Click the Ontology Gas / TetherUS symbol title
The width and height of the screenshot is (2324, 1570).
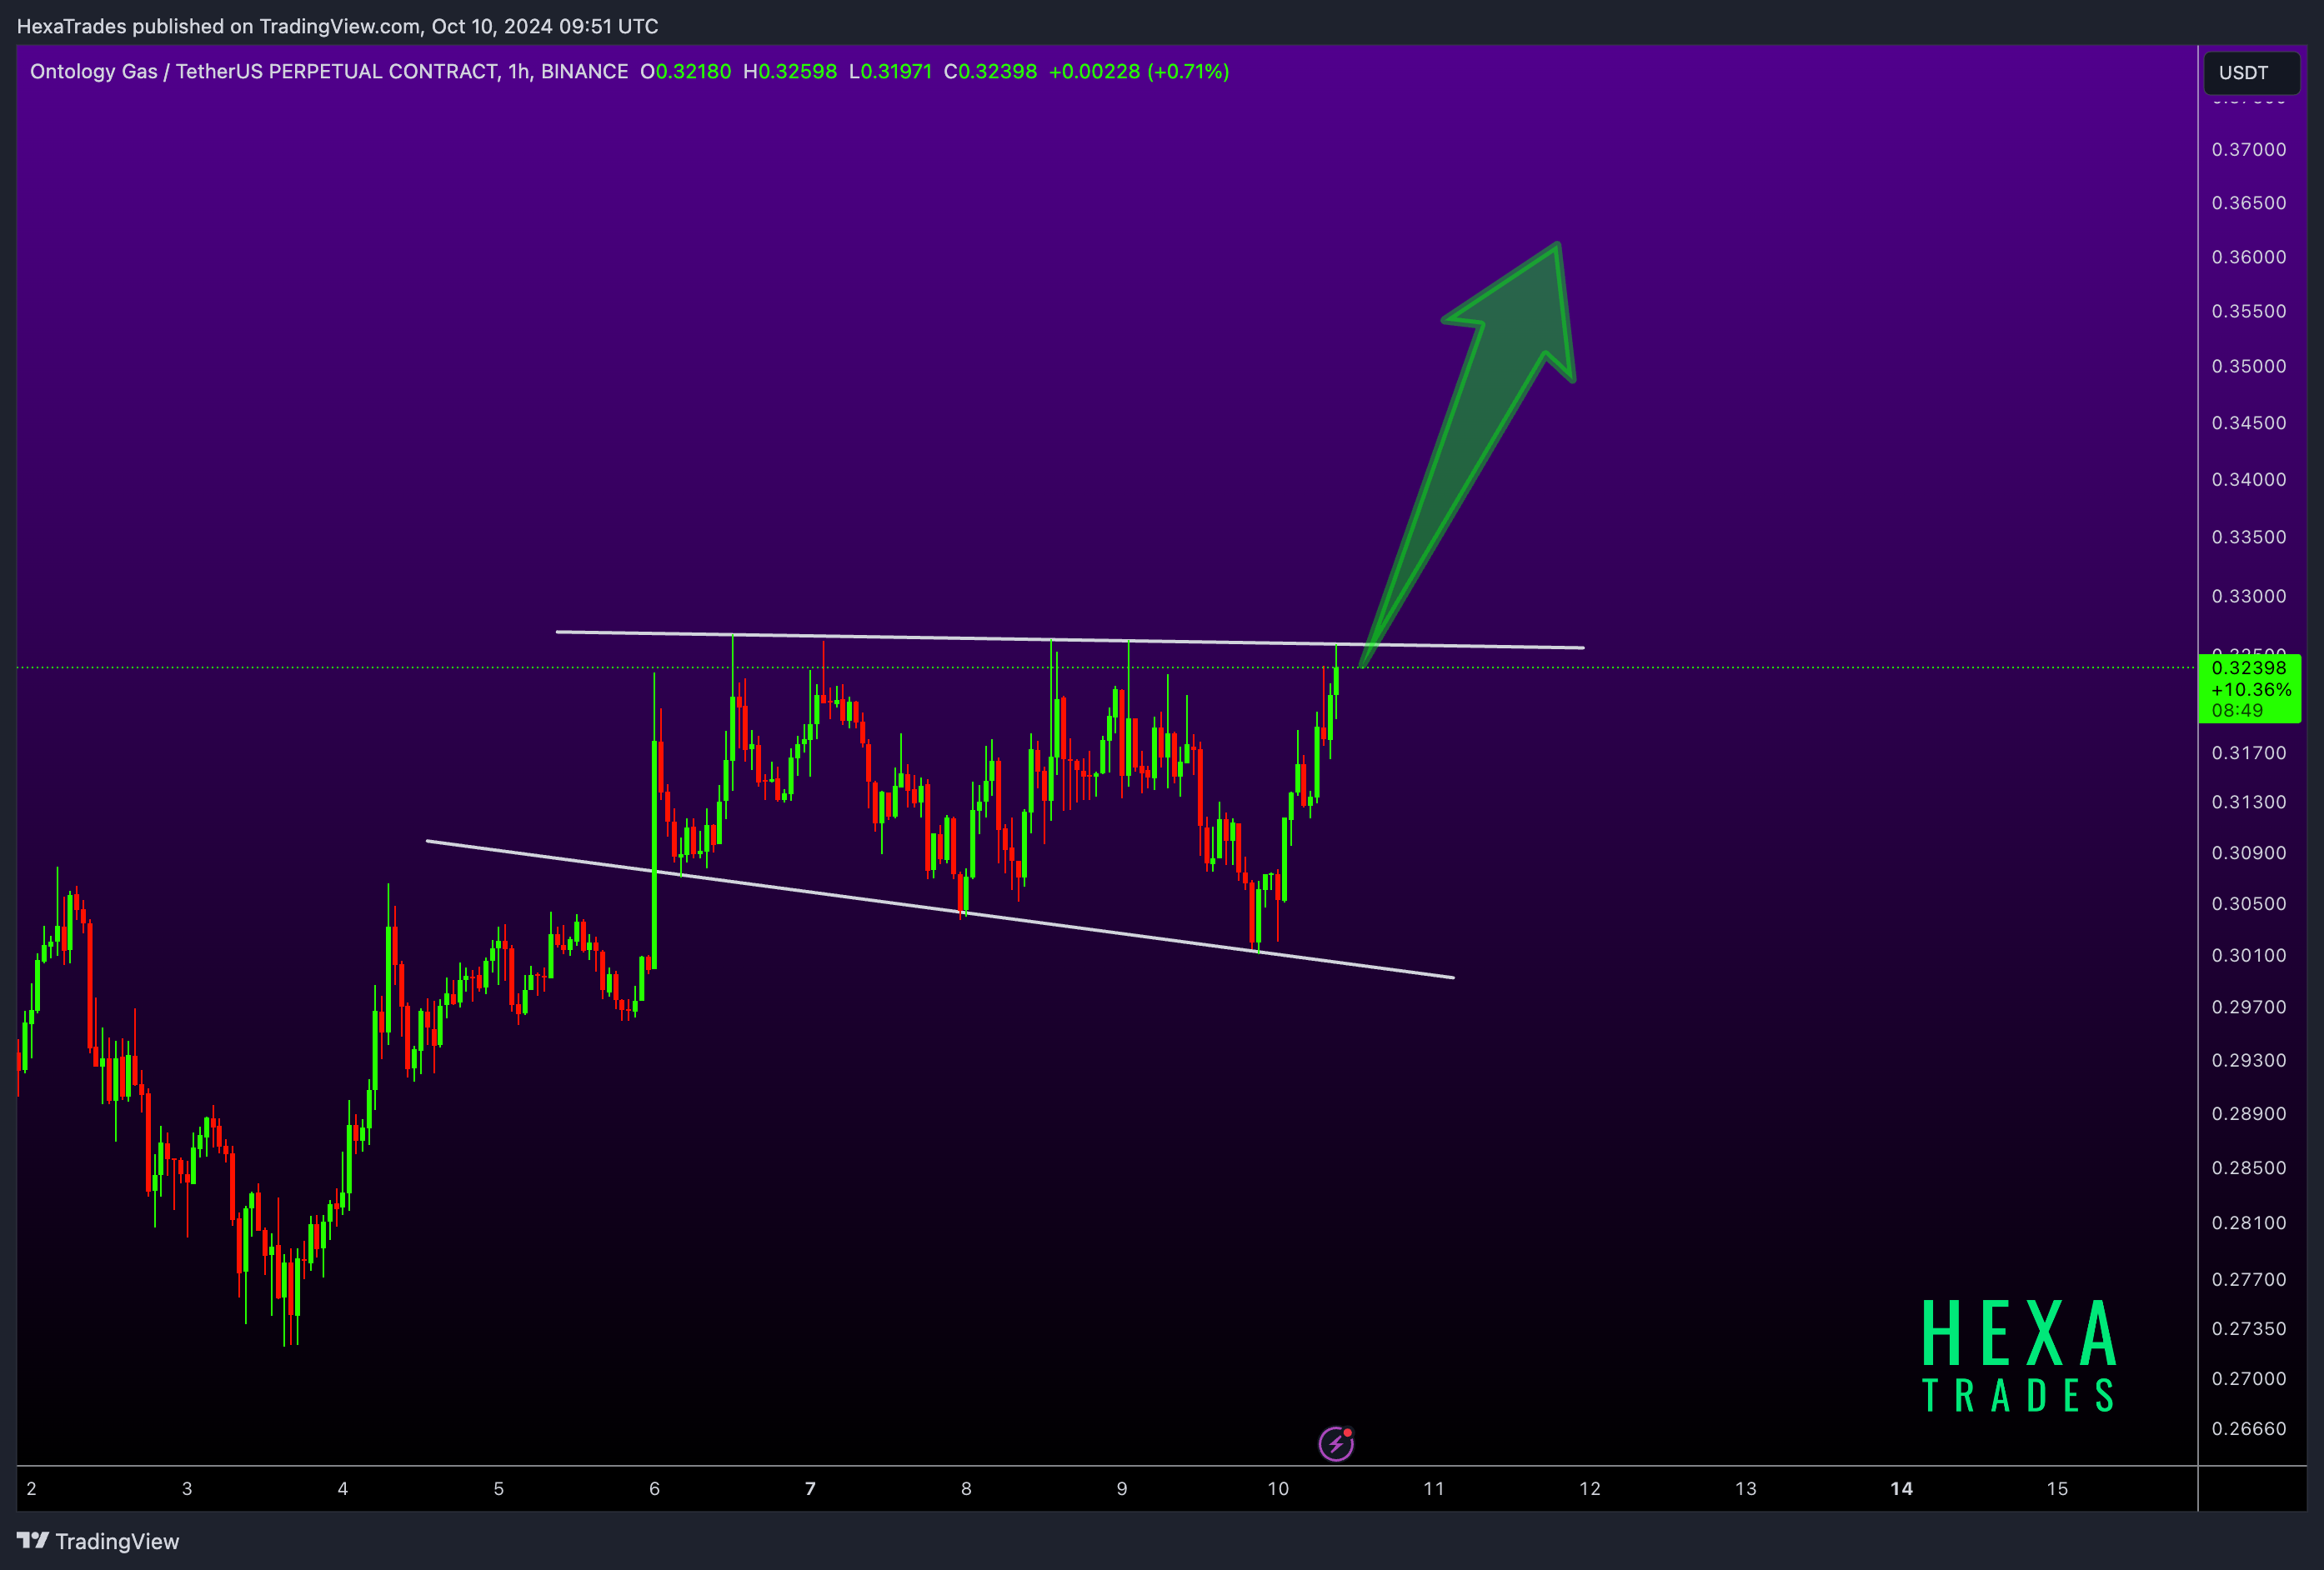click(x=329, y=71)
